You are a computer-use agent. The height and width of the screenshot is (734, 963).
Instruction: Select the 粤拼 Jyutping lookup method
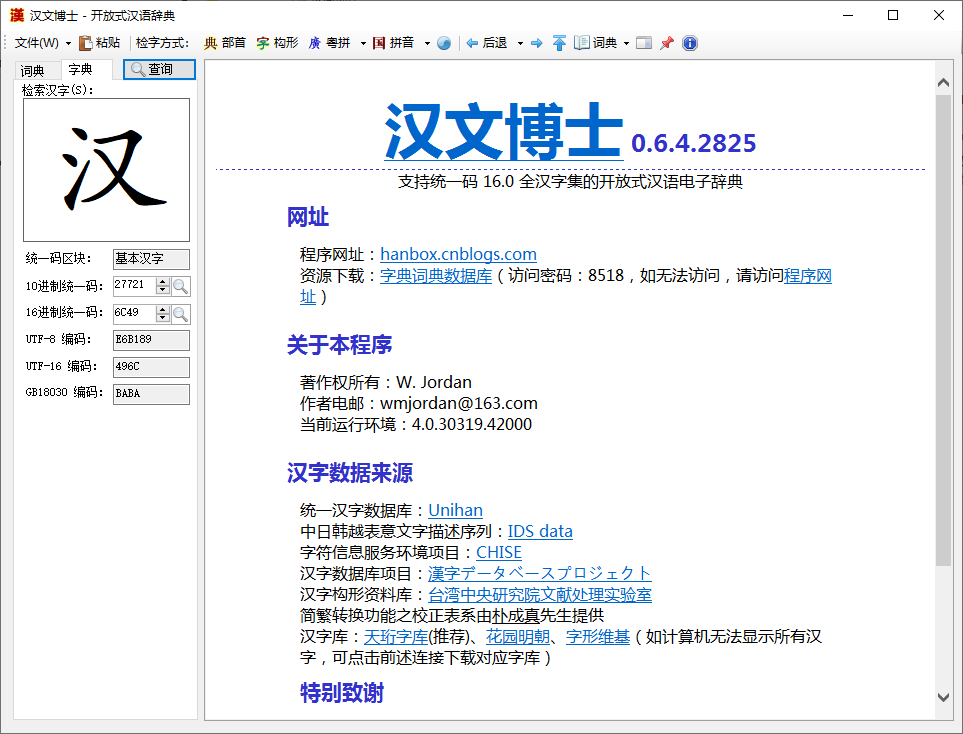point(329,43)
